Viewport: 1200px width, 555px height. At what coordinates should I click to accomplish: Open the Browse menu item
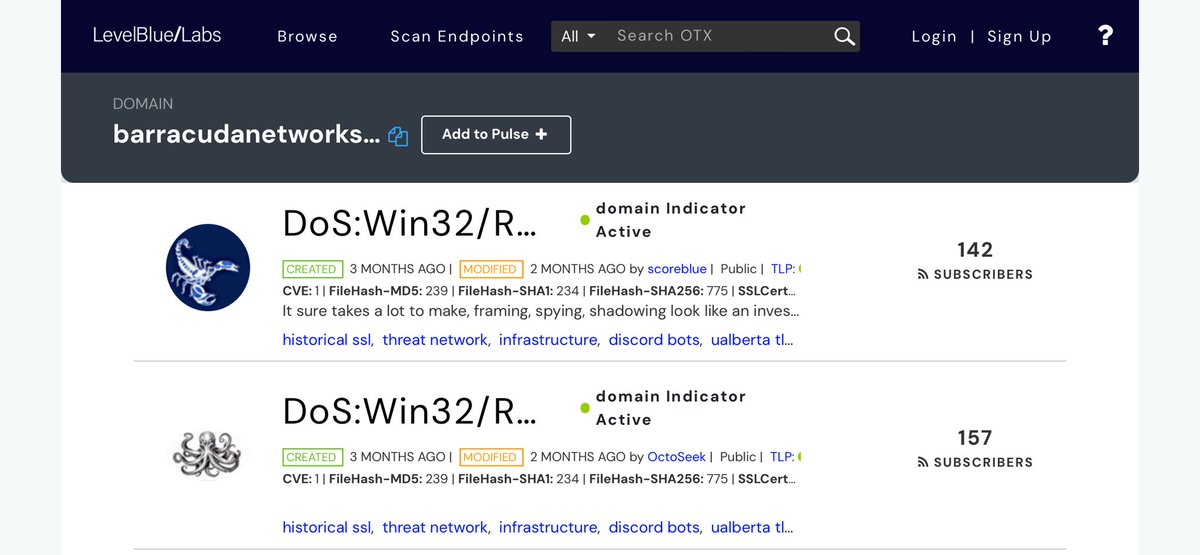307,36
